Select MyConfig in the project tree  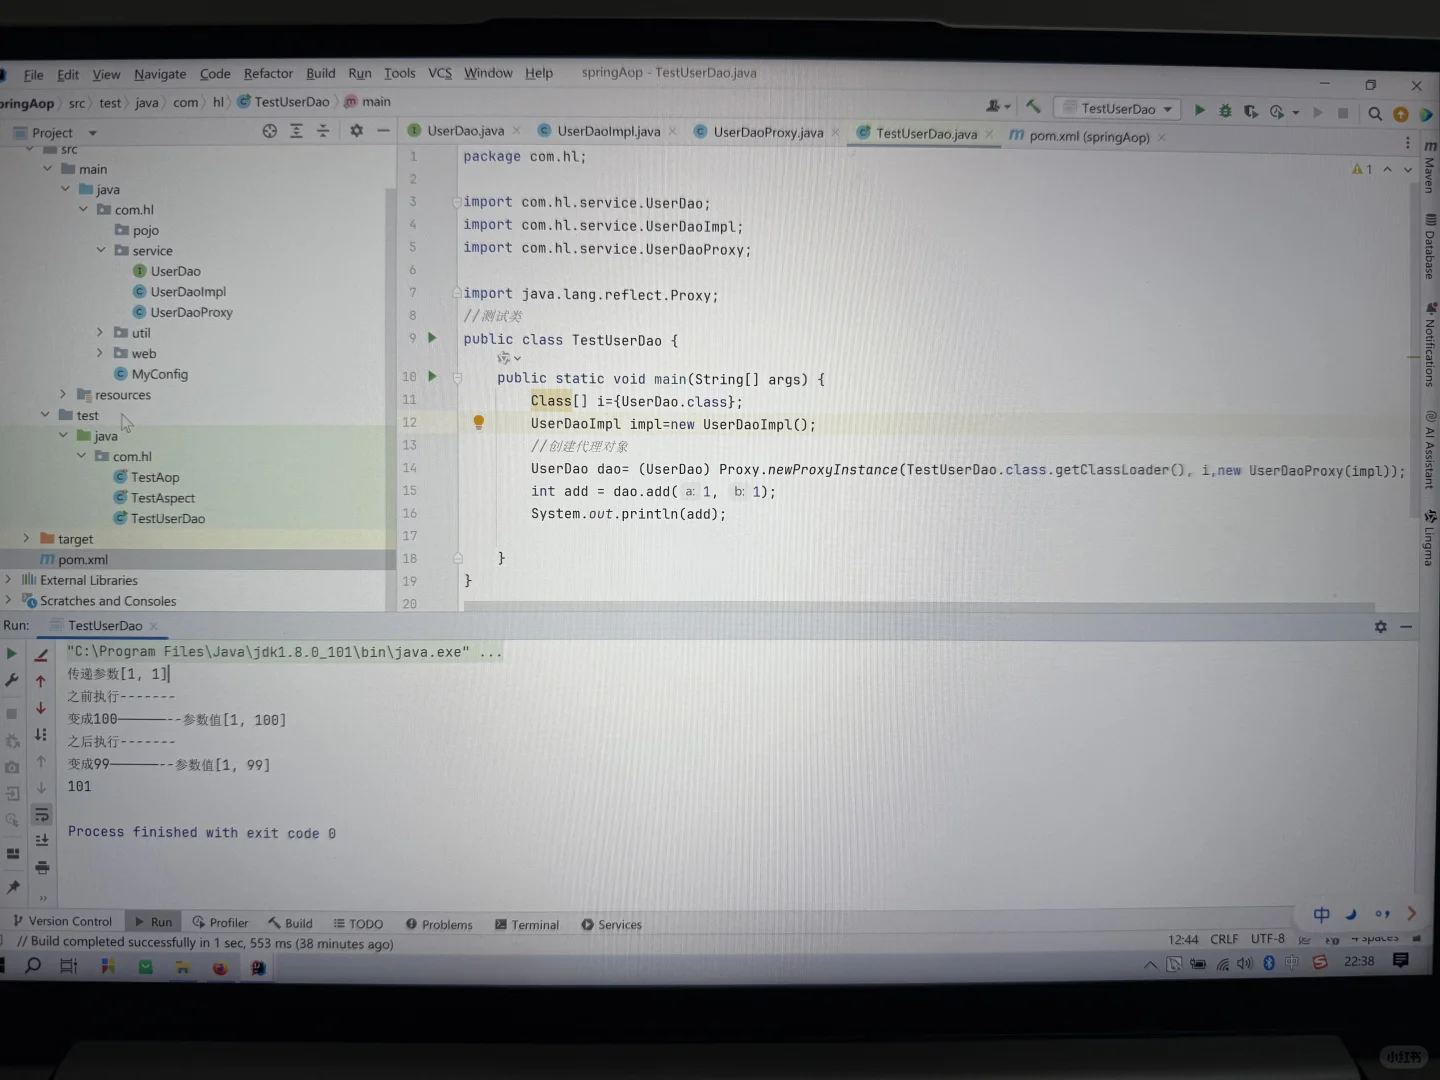(159, 374)
